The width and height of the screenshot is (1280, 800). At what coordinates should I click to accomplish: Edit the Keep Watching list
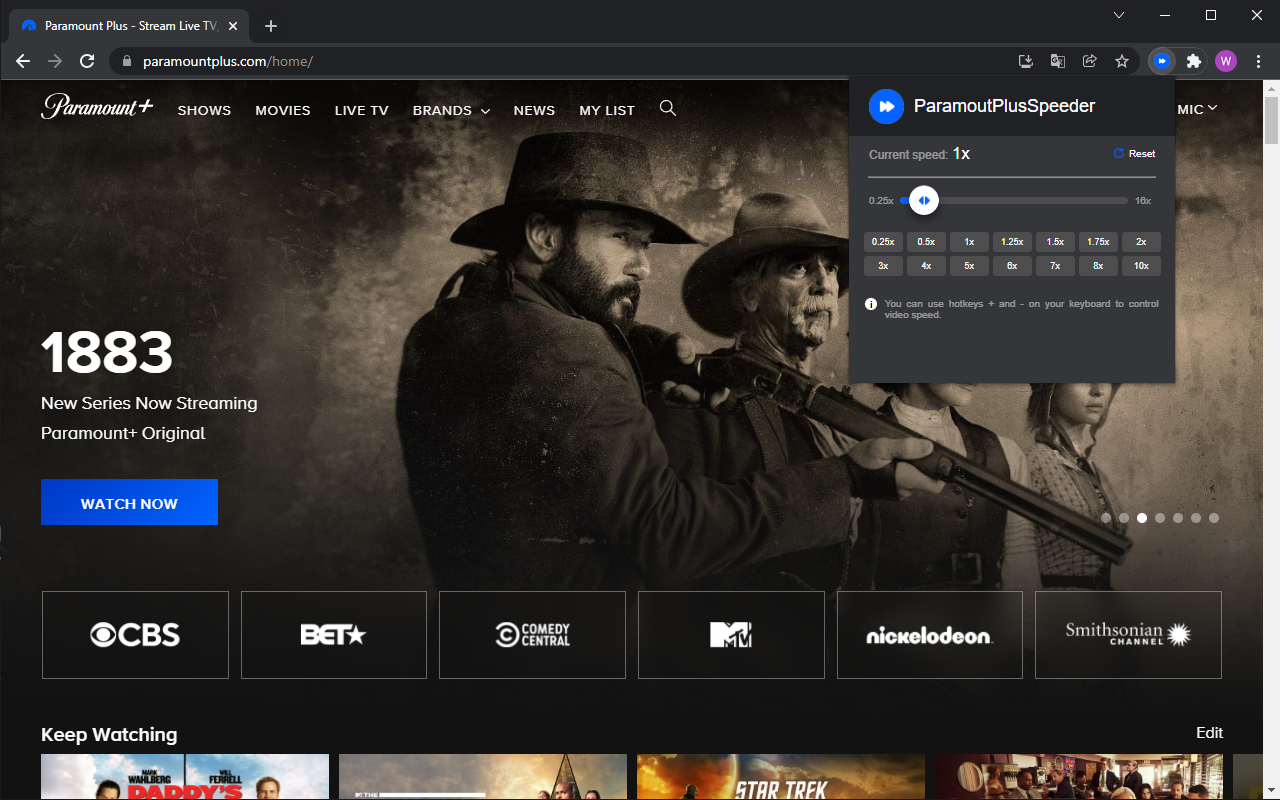point(1210,733)
